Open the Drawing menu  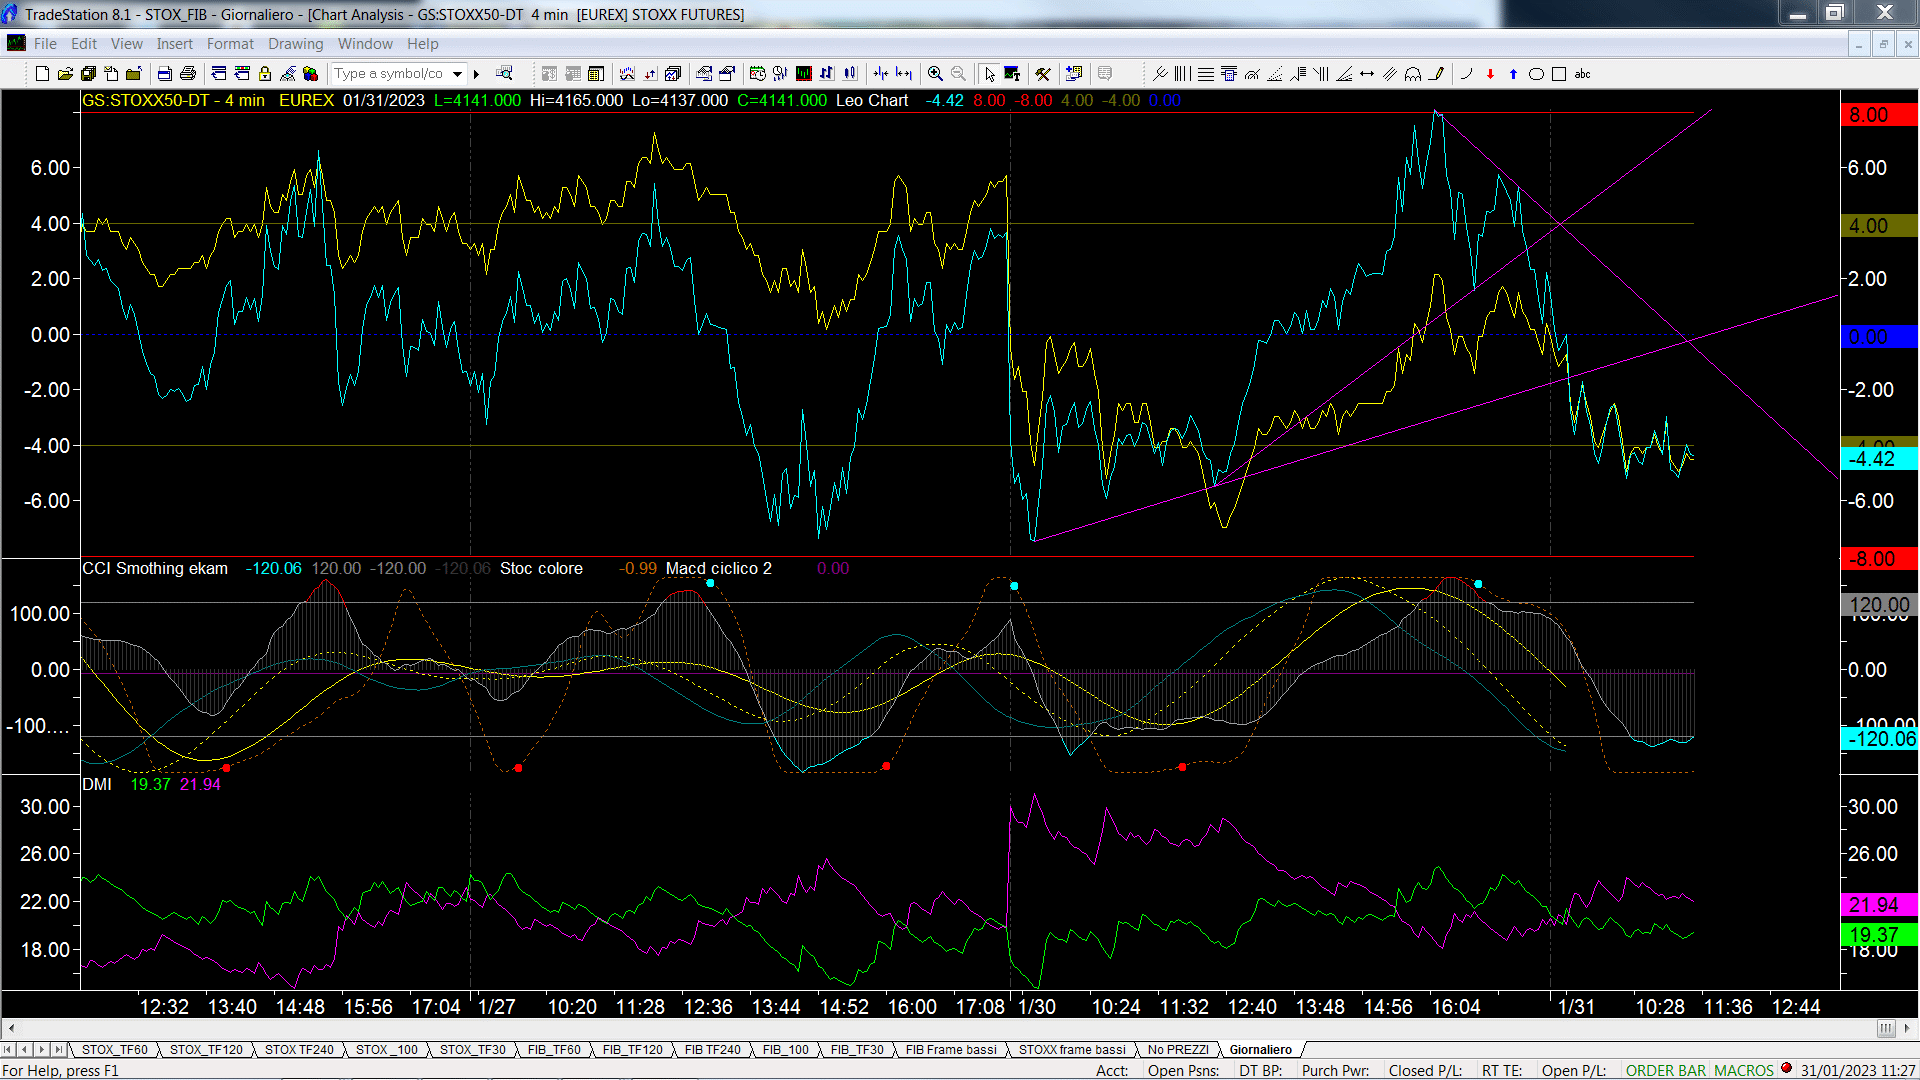[295, 44]
